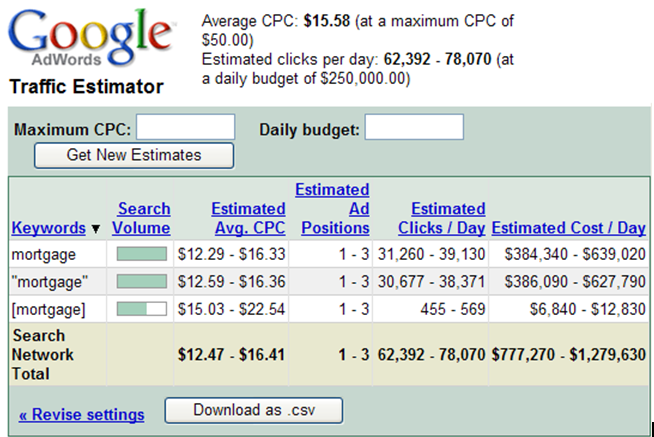
Task: Click the quoted "mortgage" search volume bar
Action: click(141, 283)
